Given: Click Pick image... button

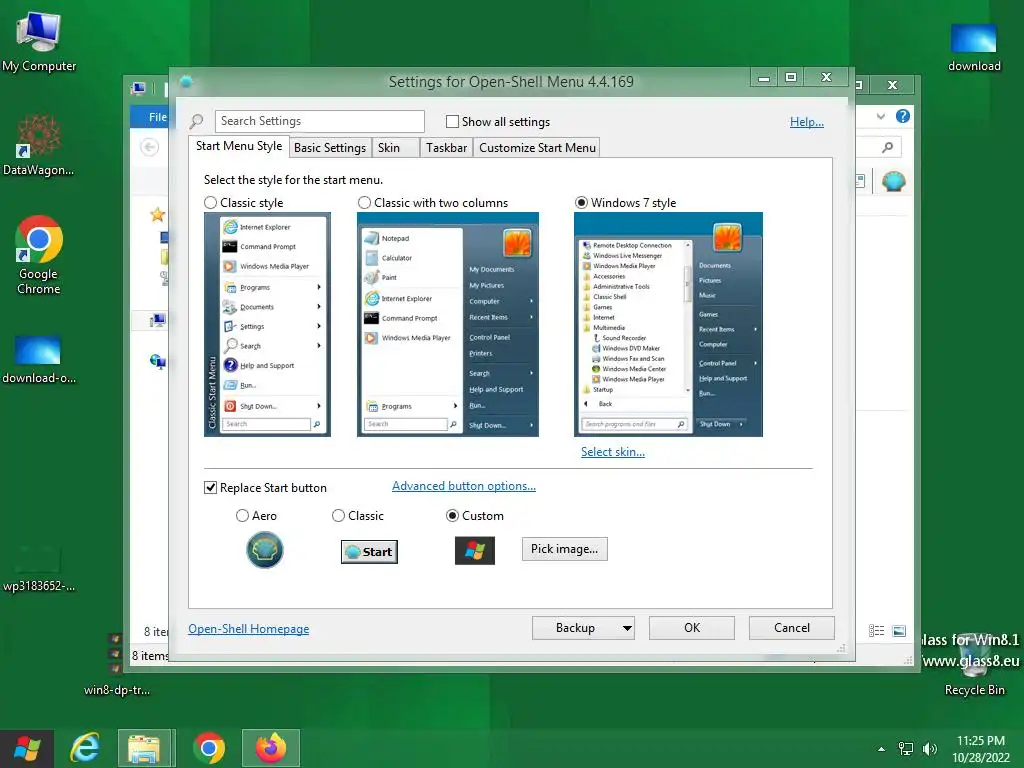Looking at the screenshot, I should 564,549.
